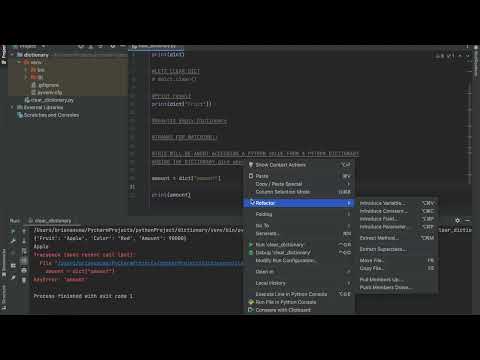Clear console output with trash icon
480x360 pixels.
click(x=24, y=280)
